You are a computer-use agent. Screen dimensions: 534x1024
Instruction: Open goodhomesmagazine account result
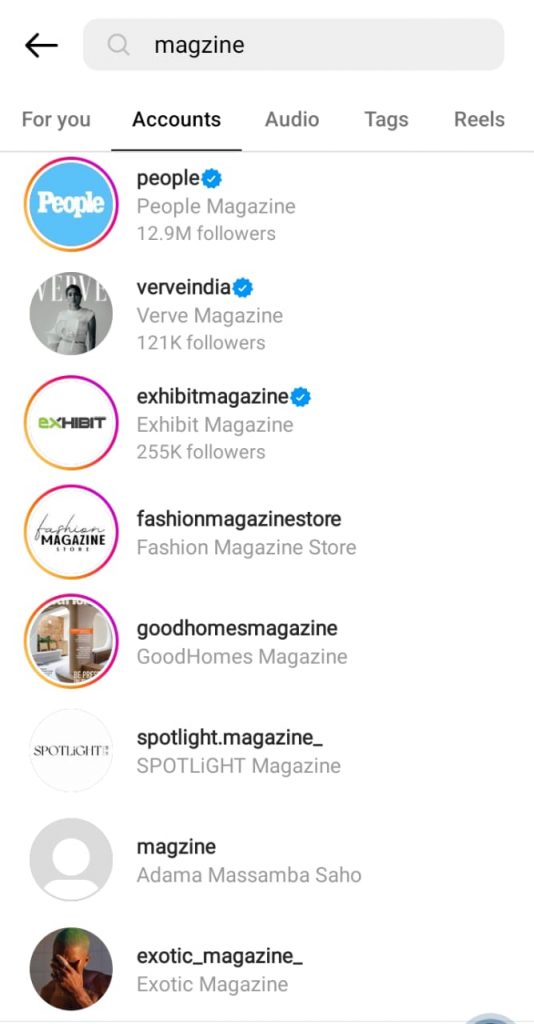(237, 628)
